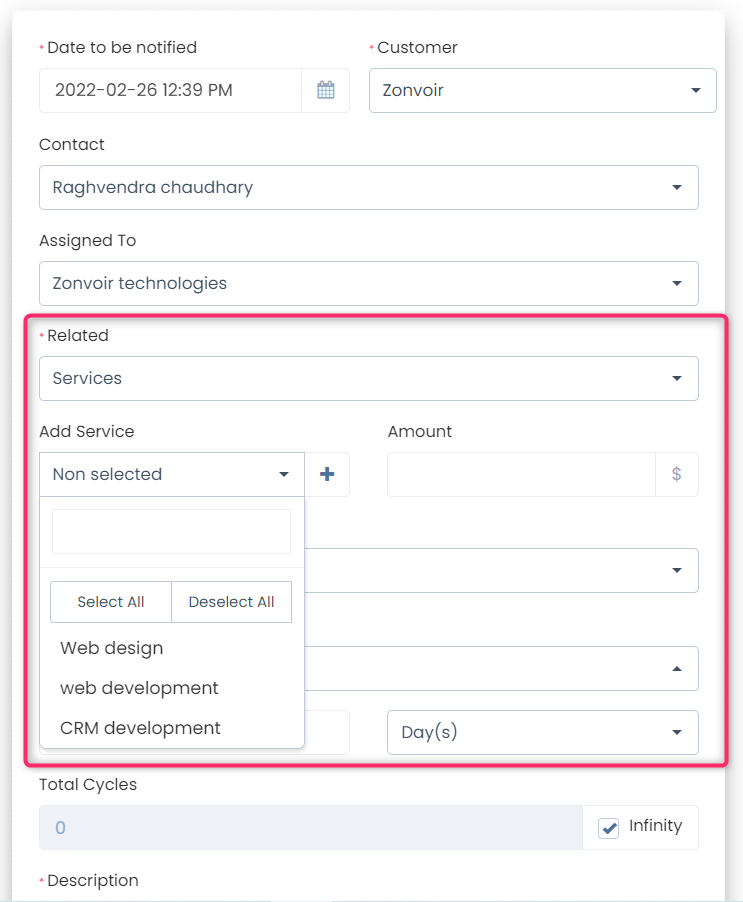Open the Day(s) period dropdown
The height and width of the screenshot is (902, 743).
(x=542, y=732)
